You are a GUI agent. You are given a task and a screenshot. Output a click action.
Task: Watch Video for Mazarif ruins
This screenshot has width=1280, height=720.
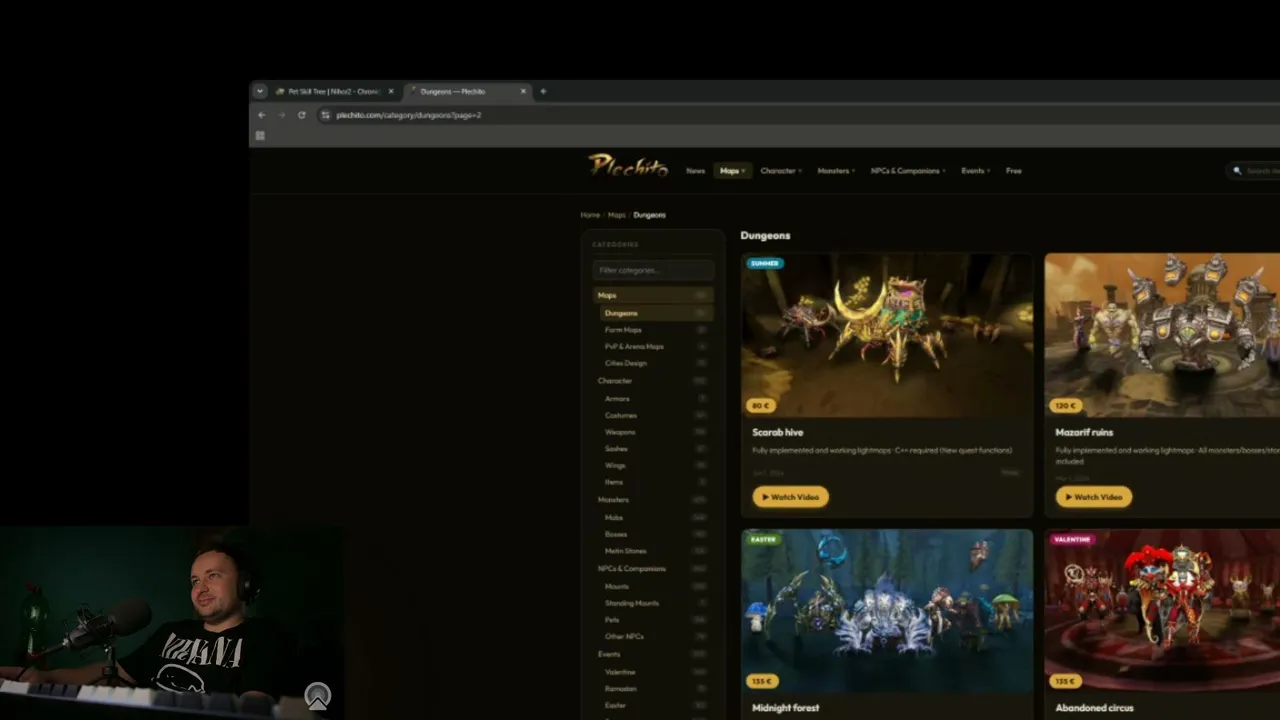coord(1094,497)
